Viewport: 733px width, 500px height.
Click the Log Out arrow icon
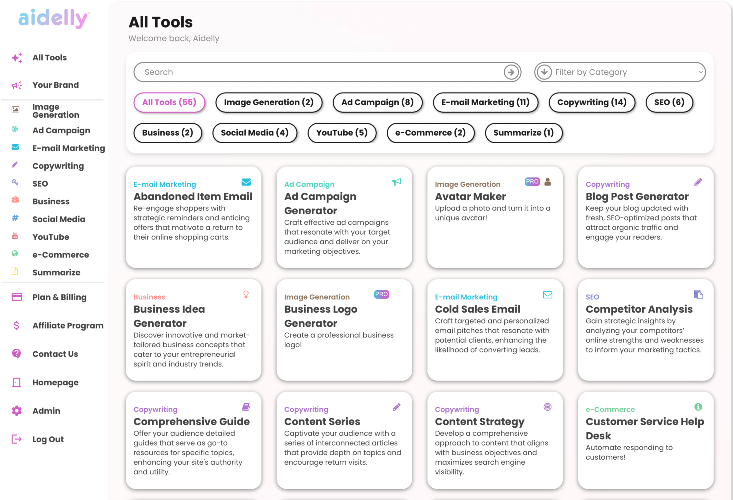(x=16, y=439)
